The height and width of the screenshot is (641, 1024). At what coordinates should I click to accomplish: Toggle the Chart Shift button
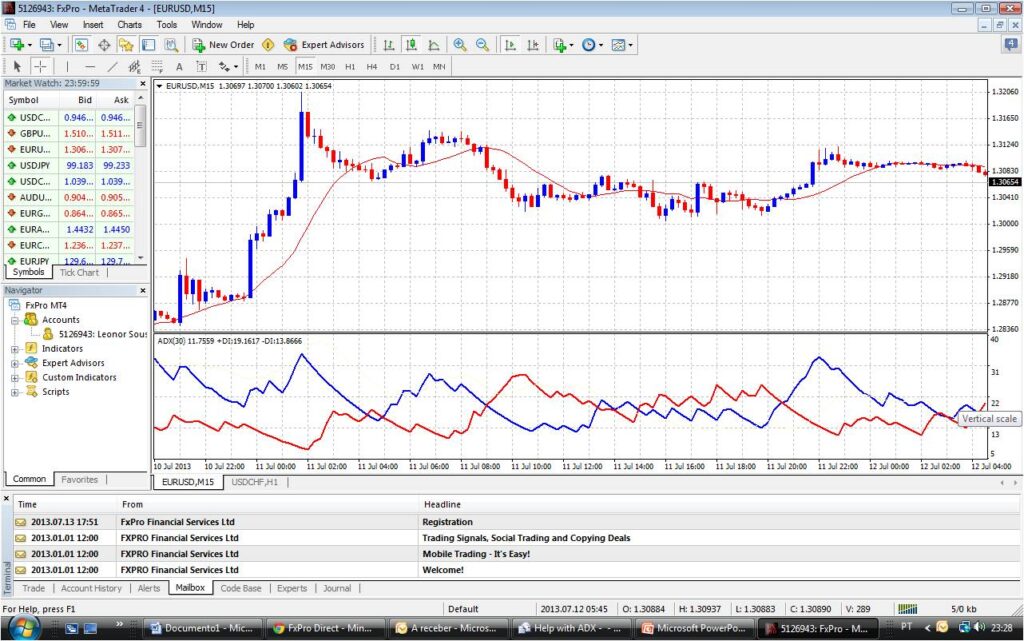[x=533, y=45]
